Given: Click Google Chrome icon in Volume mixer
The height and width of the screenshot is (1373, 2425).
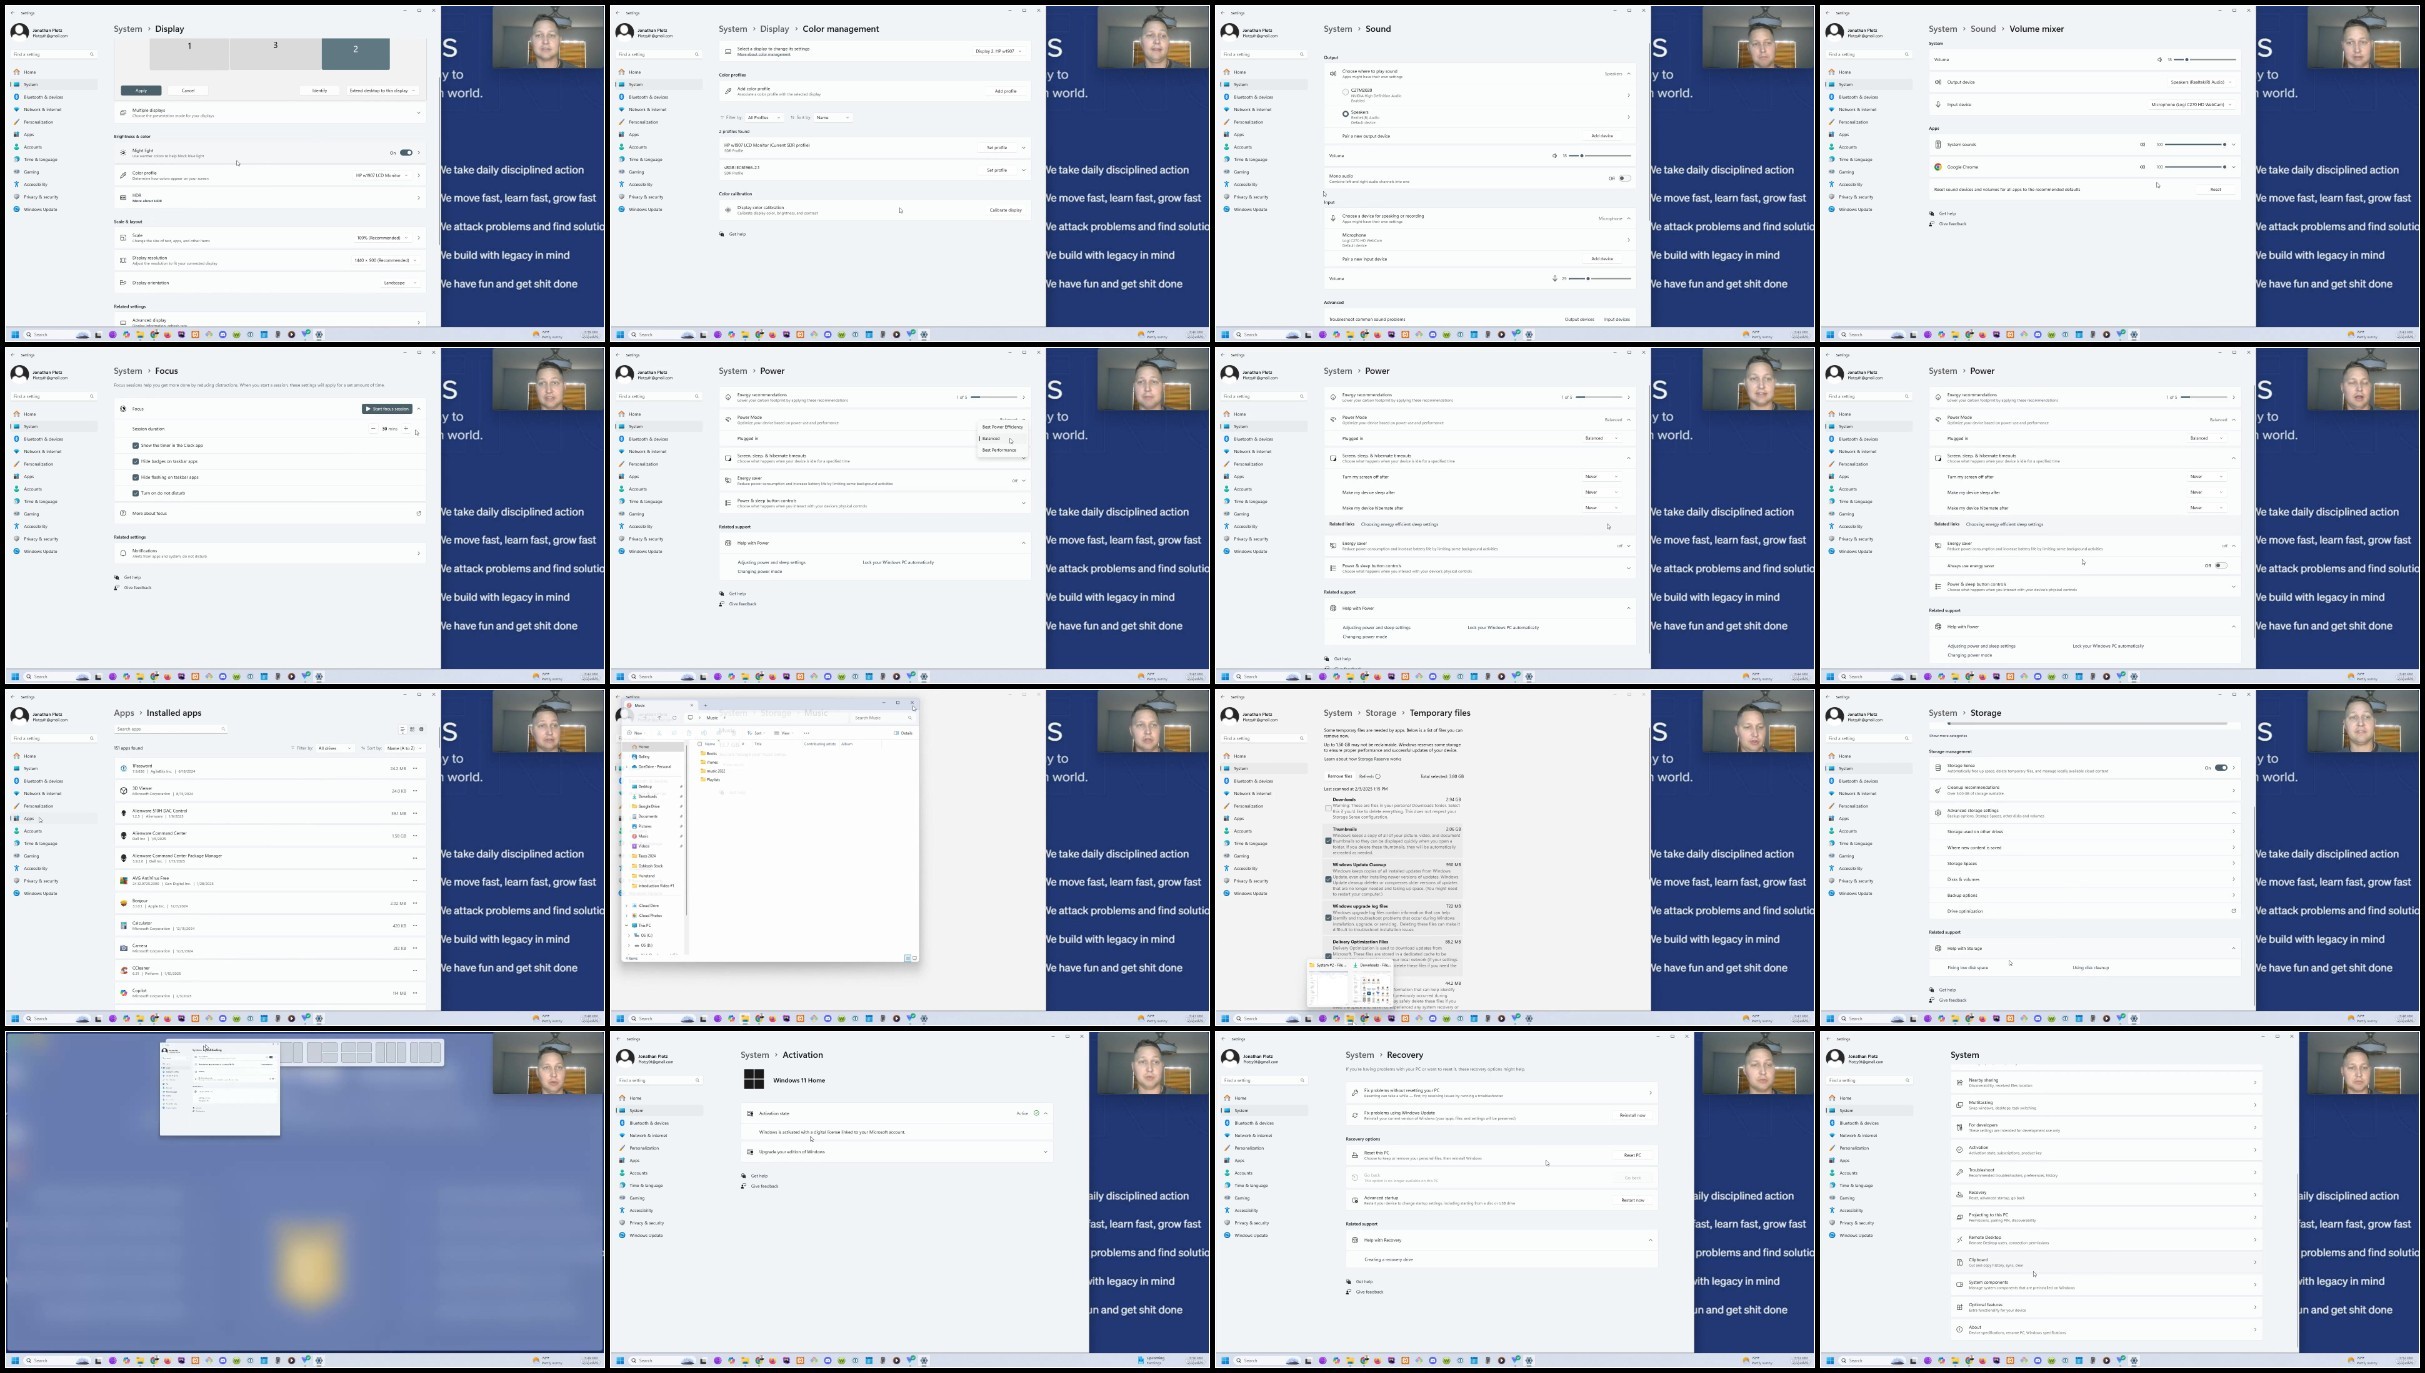Looking at the screenshot, I should [x=1938, y=167].
